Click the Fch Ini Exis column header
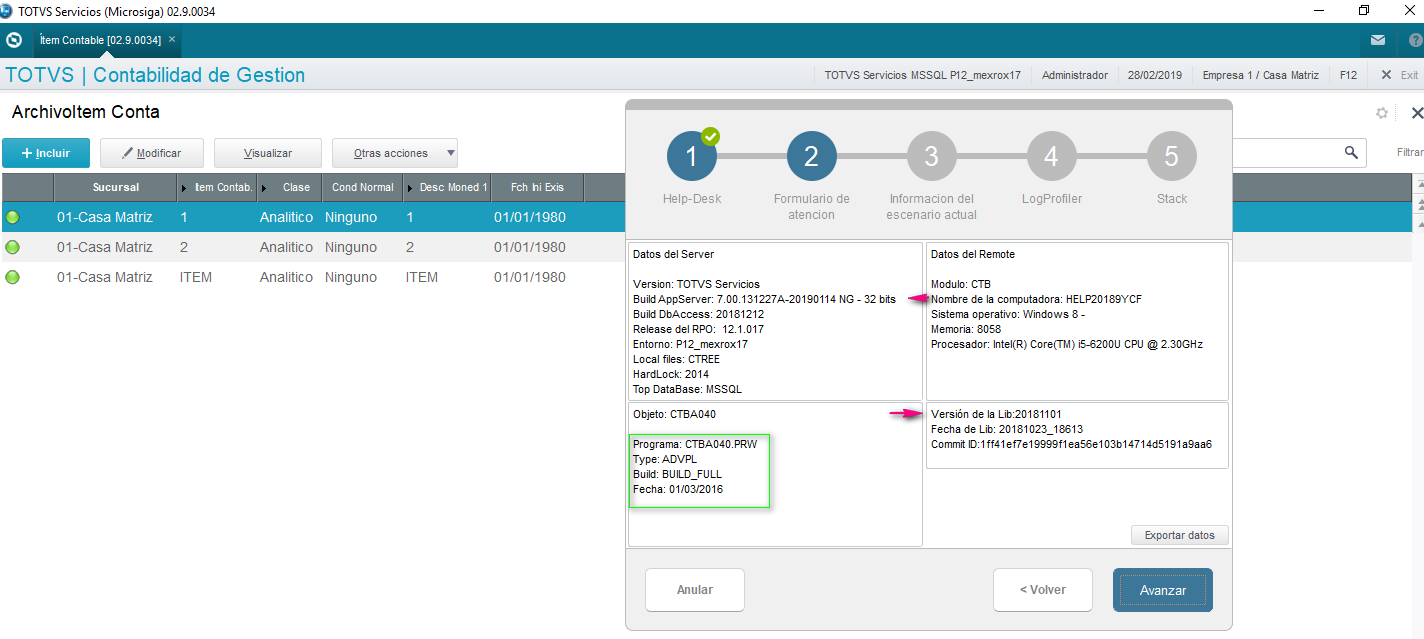 tap(537, 187)
